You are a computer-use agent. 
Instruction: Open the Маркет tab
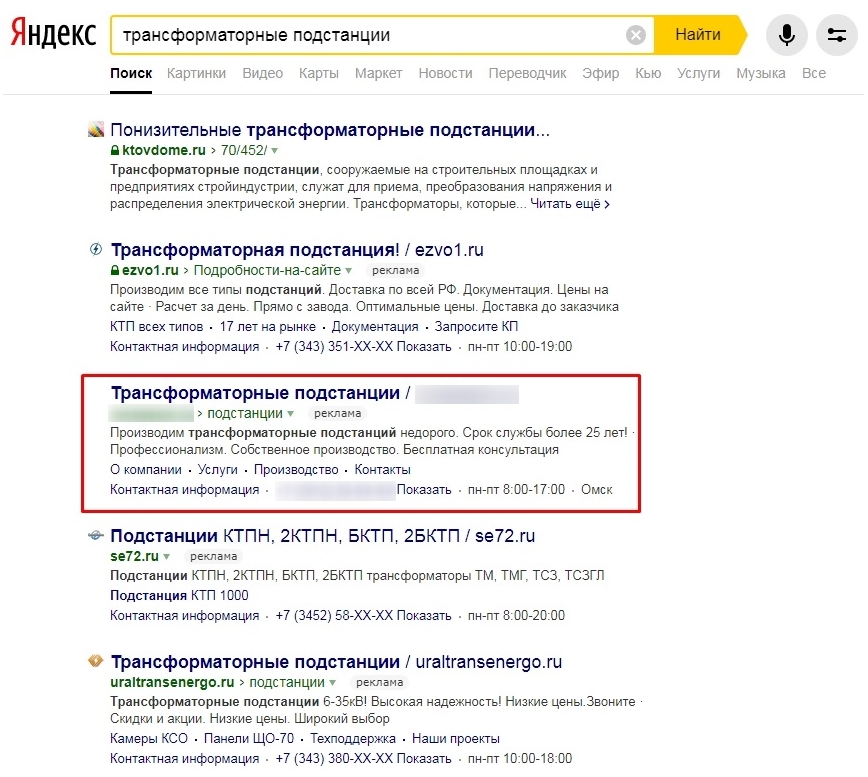pyautogui.click(x=378, y=73)
